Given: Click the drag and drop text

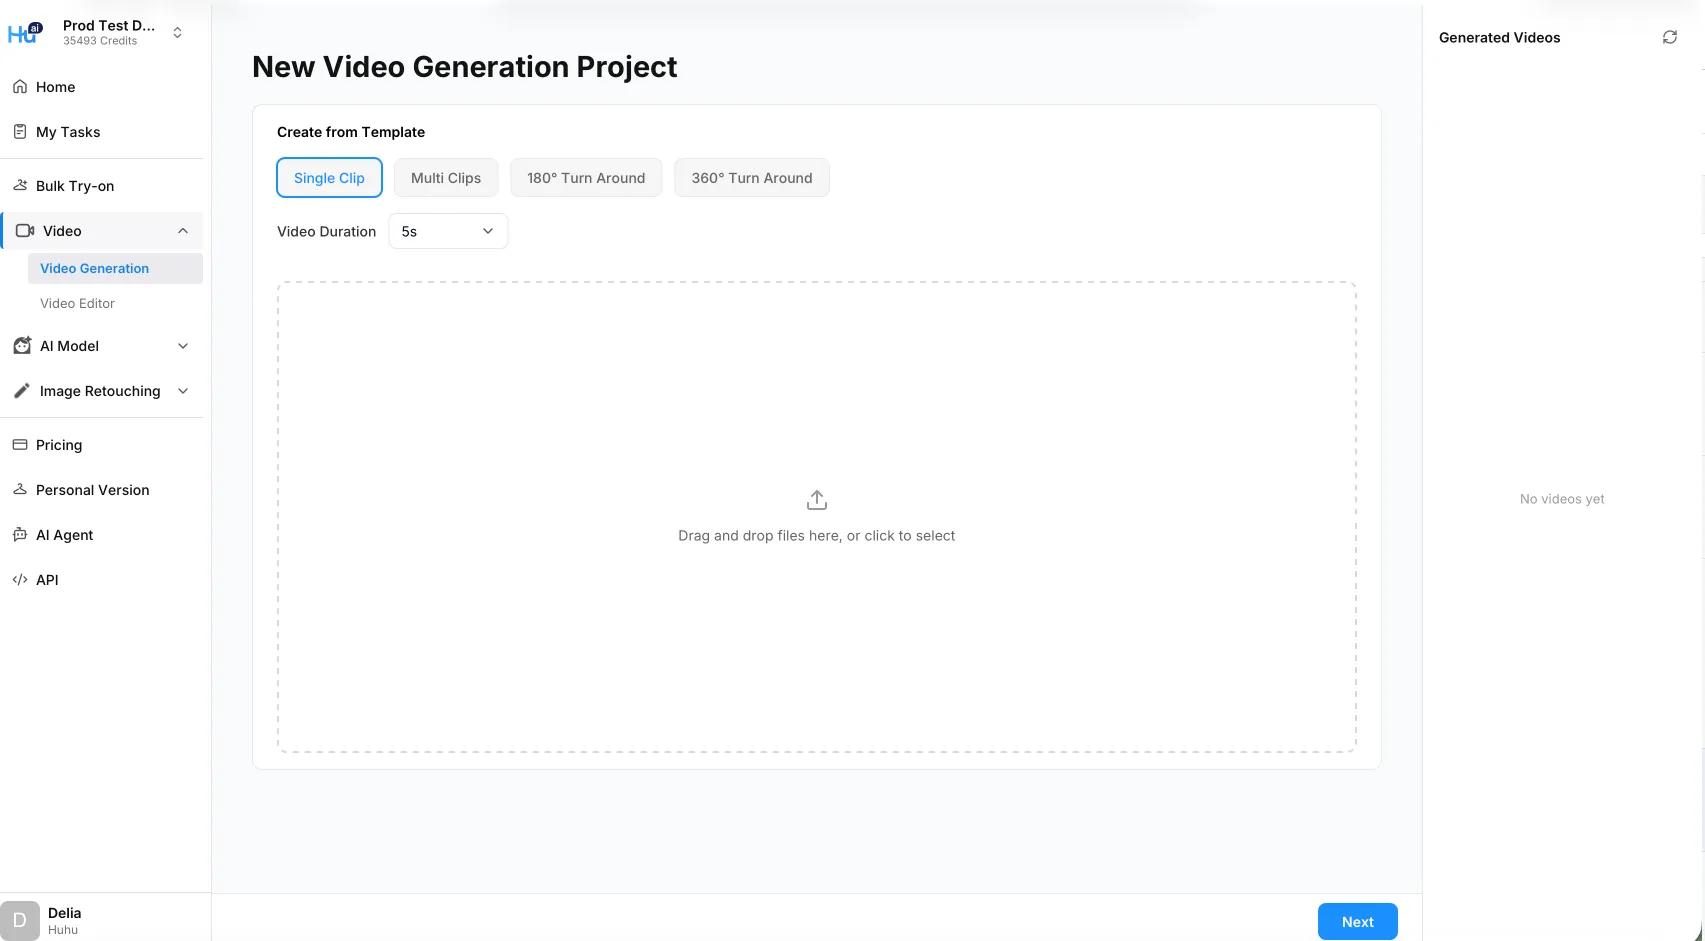Looking at the screenshot, I should (817, 536).
